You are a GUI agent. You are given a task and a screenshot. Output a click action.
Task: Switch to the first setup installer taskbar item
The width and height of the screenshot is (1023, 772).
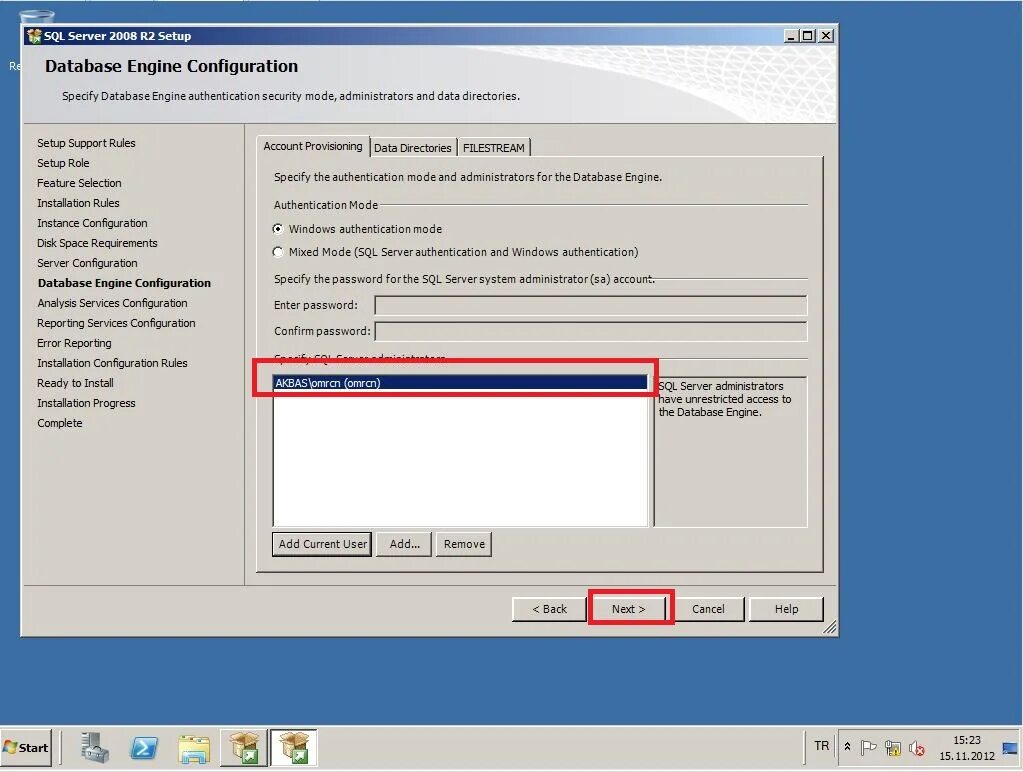244,748
